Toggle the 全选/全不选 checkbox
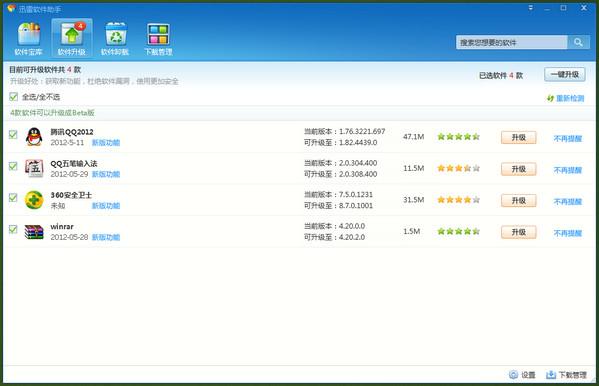 click(x=13, y=97)
